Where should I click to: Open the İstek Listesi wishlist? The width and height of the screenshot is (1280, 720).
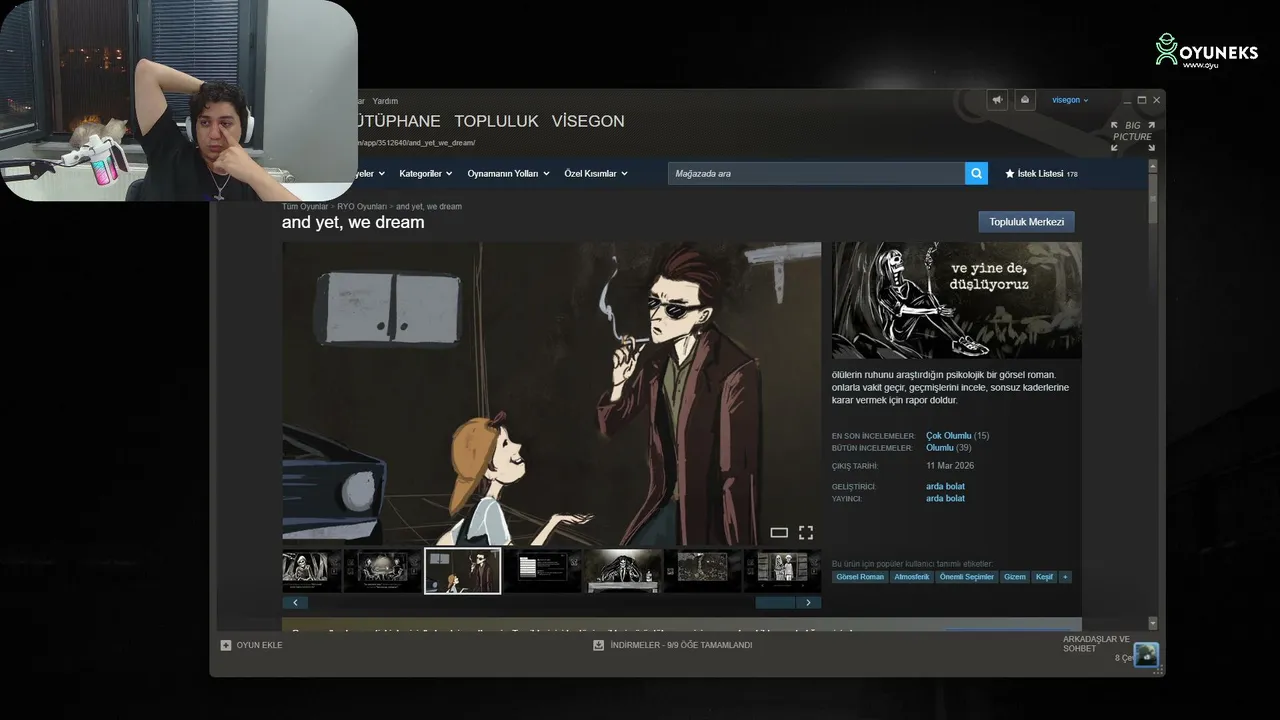click(x=1041, y=174)
